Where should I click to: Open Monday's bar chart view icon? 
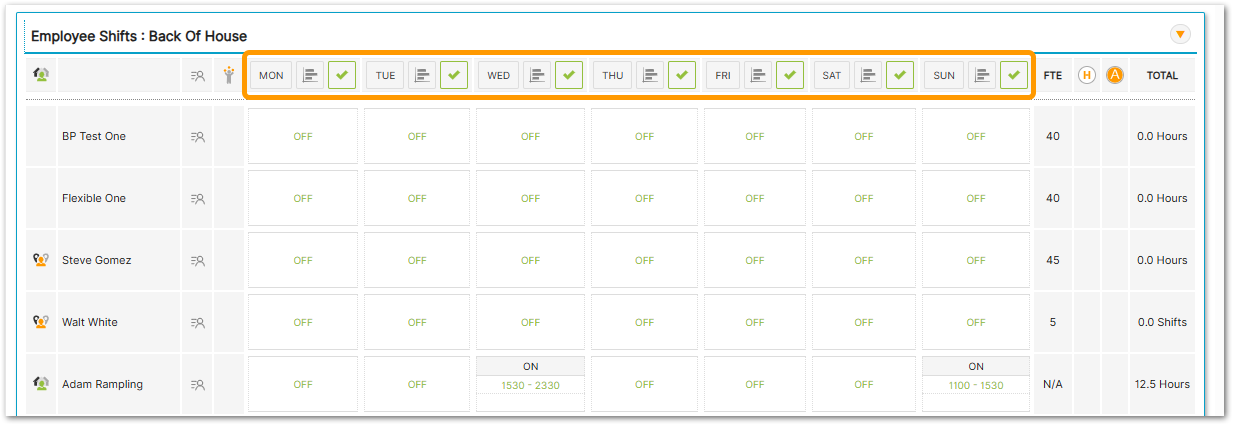(x=311, y=75)
